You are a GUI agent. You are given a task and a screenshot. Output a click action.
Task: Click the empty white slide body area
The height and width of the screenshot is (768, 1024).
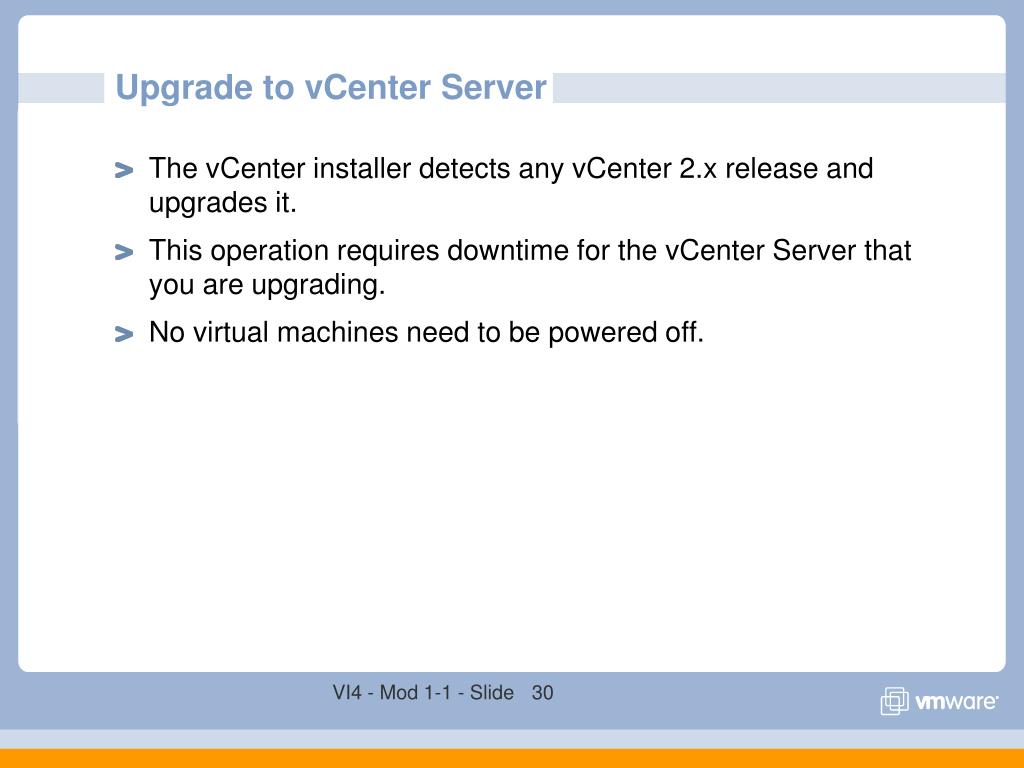(512, 509)
